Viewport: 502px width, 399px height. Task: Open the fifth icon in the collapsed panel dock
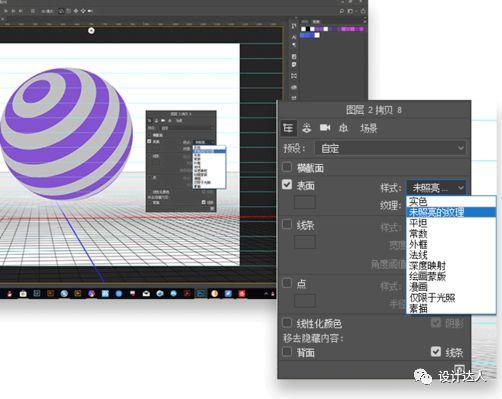coord(294,64)
